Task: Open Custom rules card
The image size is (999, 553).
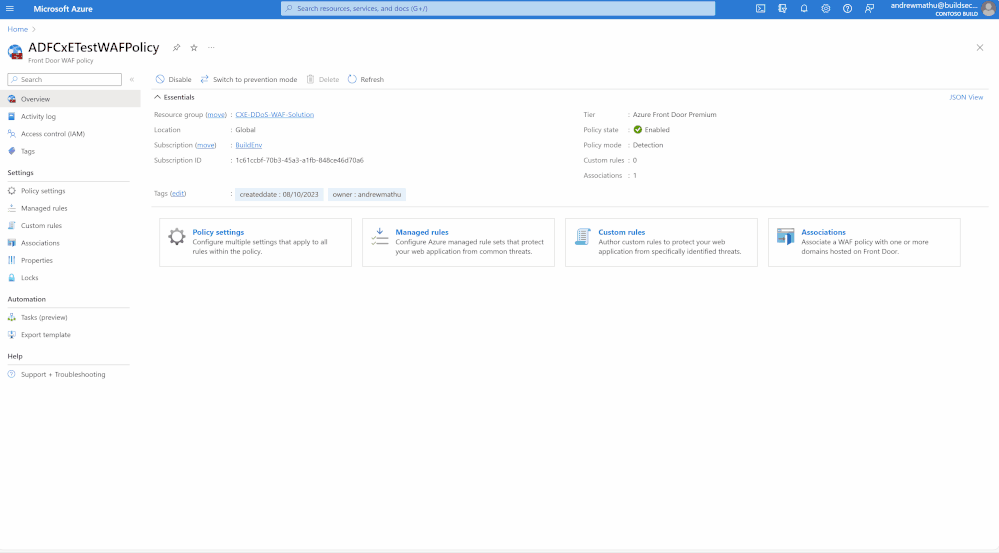Action: 661,242
